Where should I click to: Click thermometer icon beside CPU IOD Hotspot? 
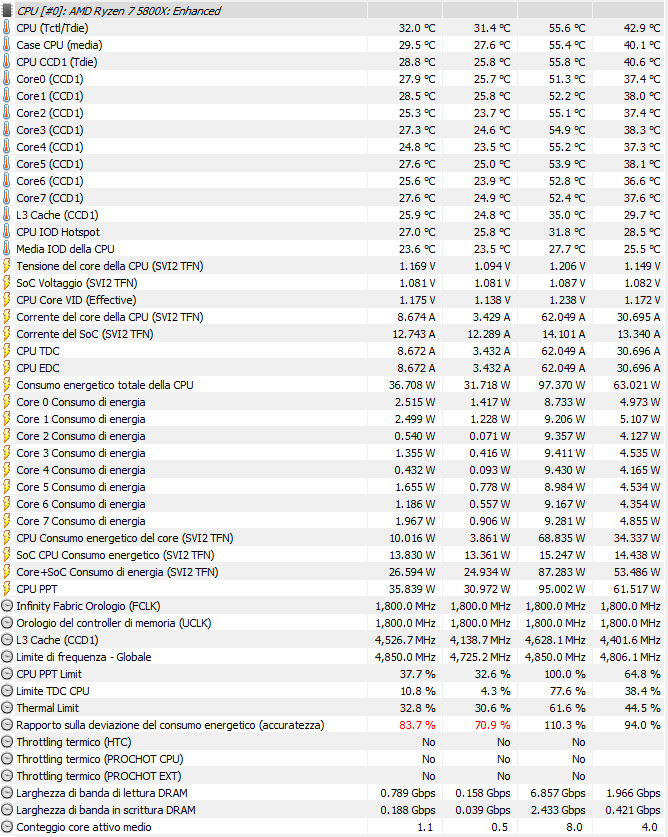pyautogui.click(x=6, y=232)
